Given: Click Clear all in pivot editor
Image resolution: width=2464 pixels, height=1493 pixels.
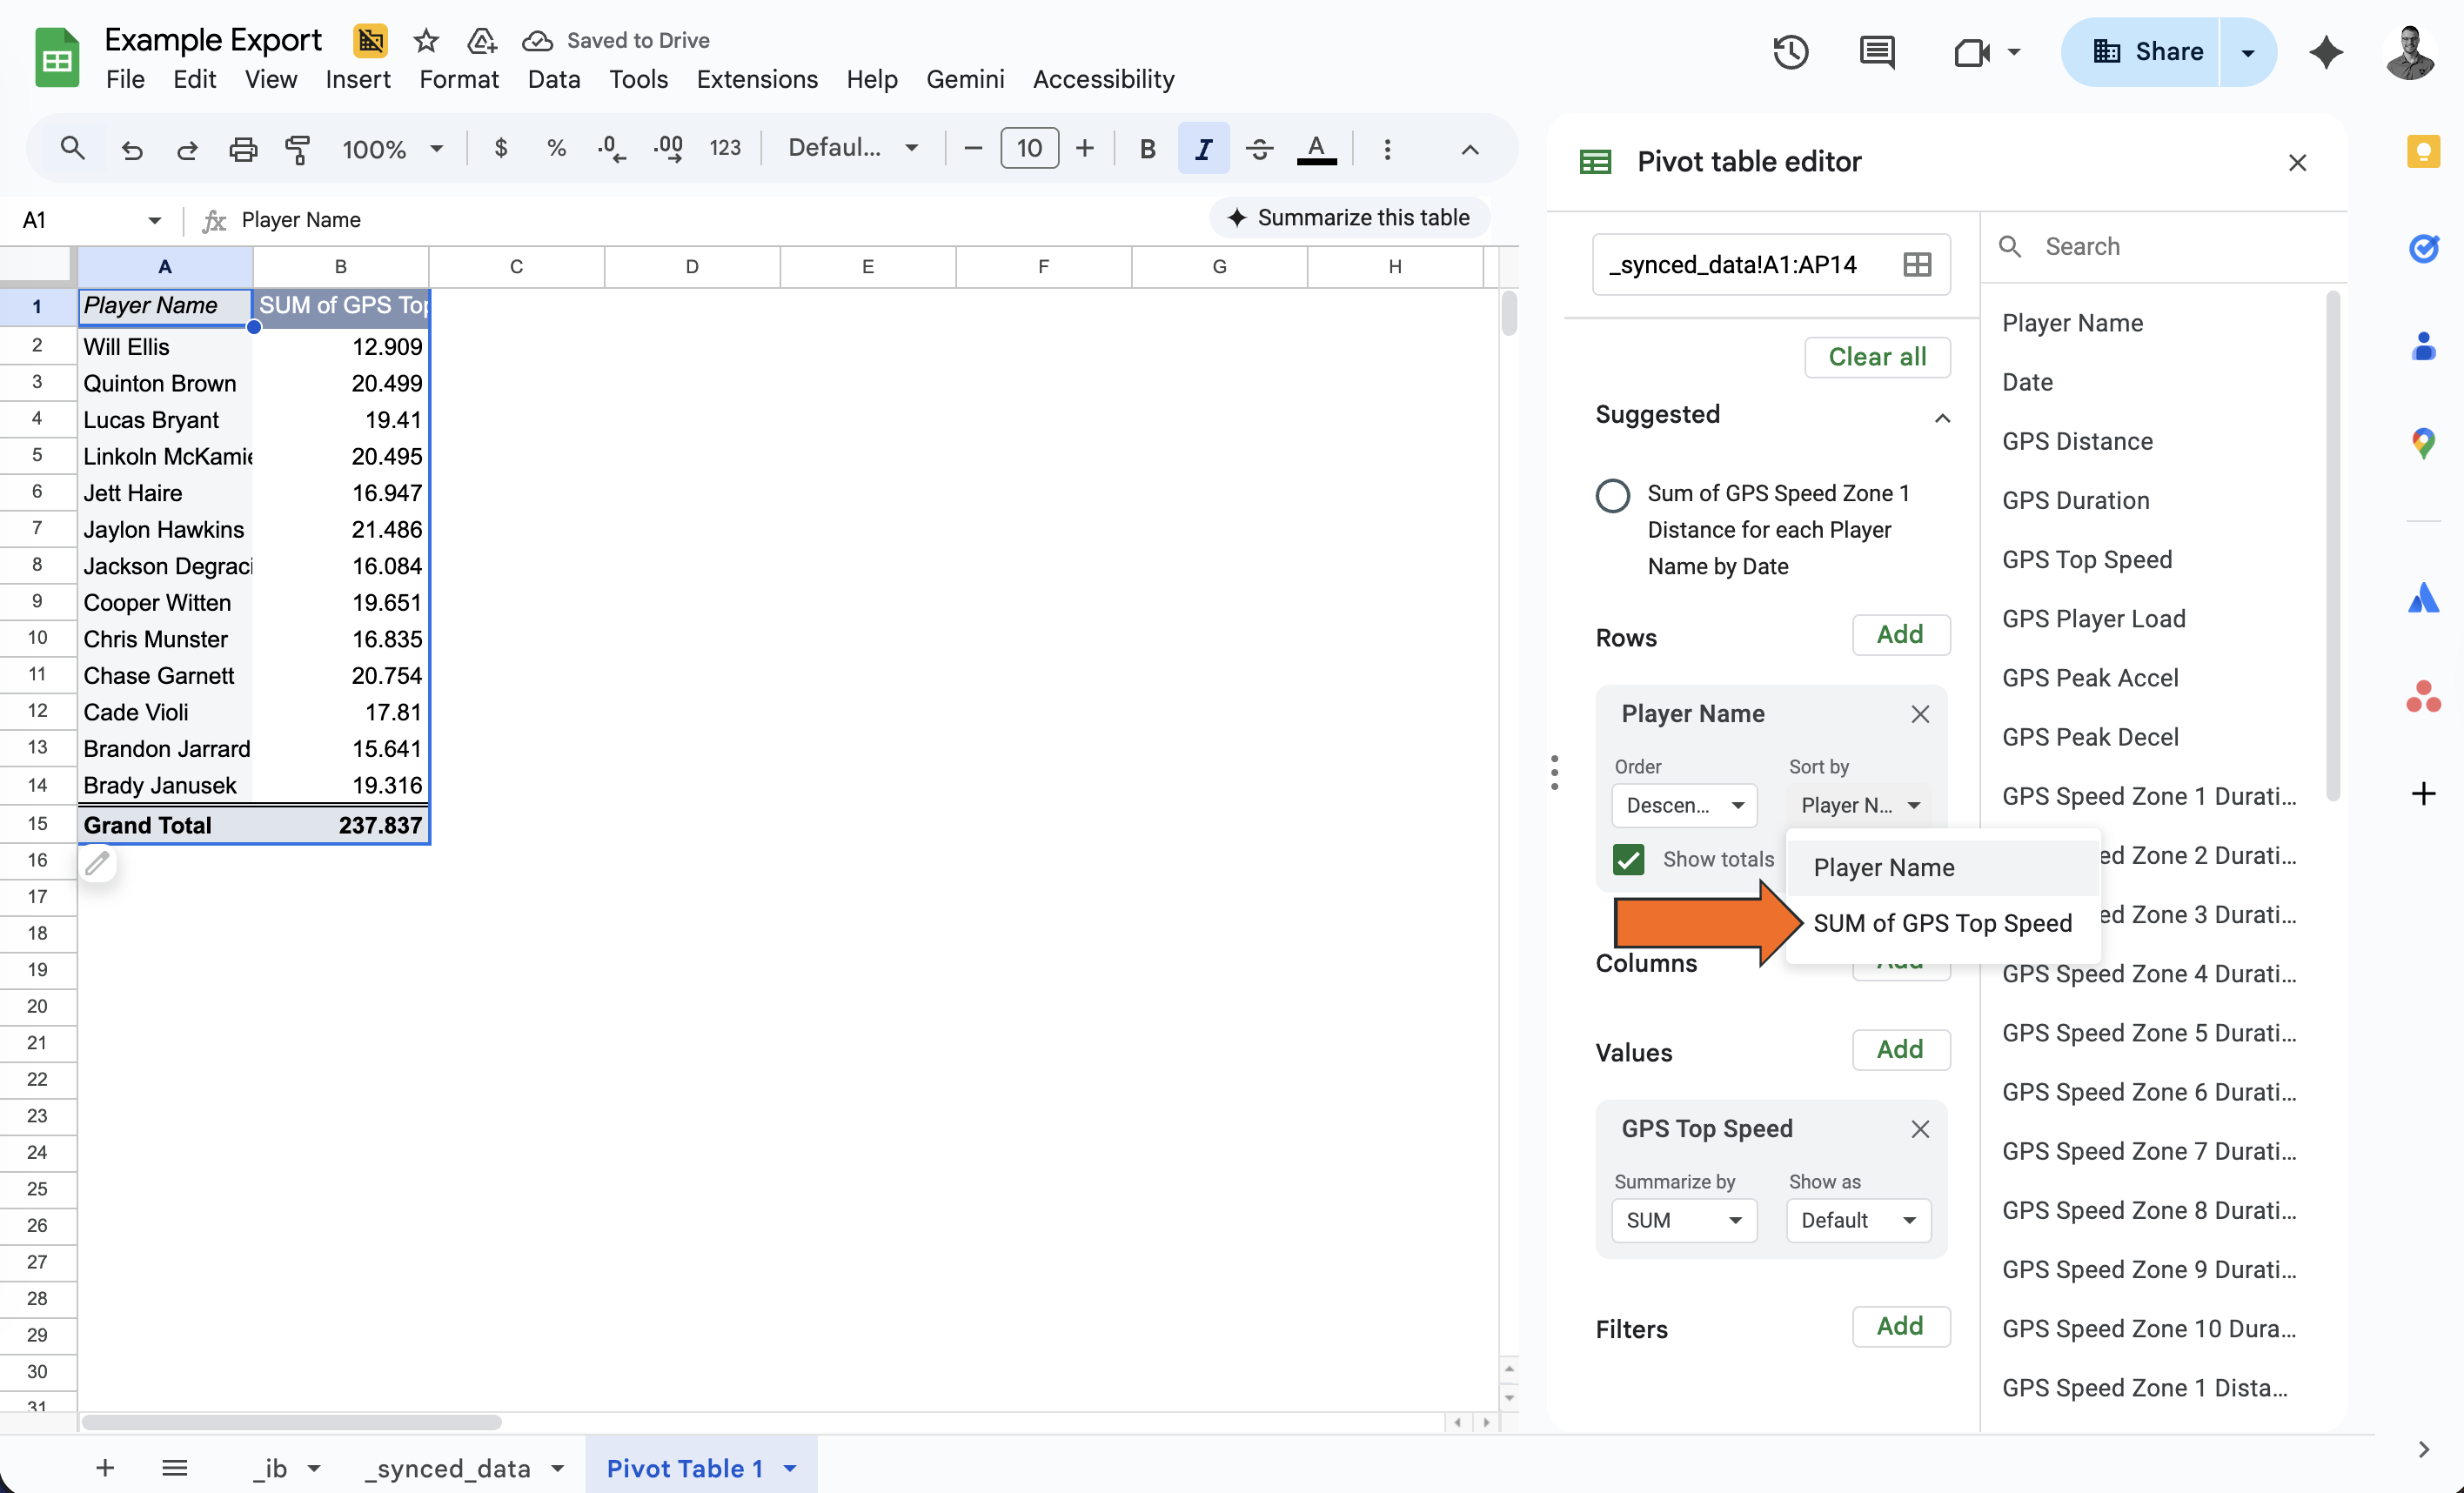Looking at the screenshot, I should tap(1877, 357).
